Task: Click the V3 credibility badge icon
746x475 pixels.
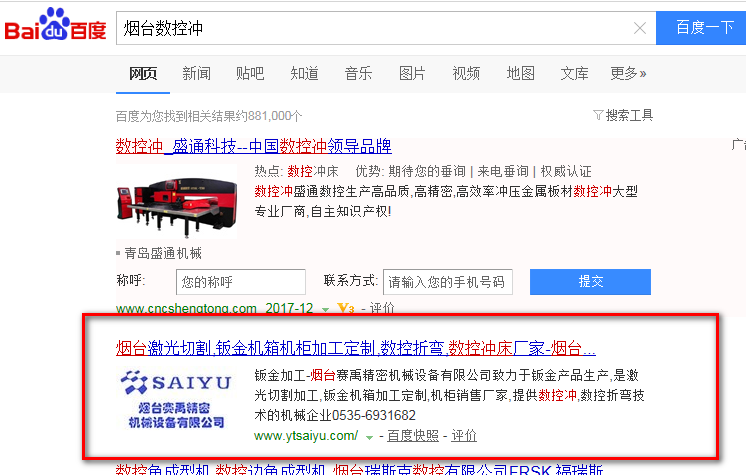Action: pyautogui.click(x=346, y=308)
